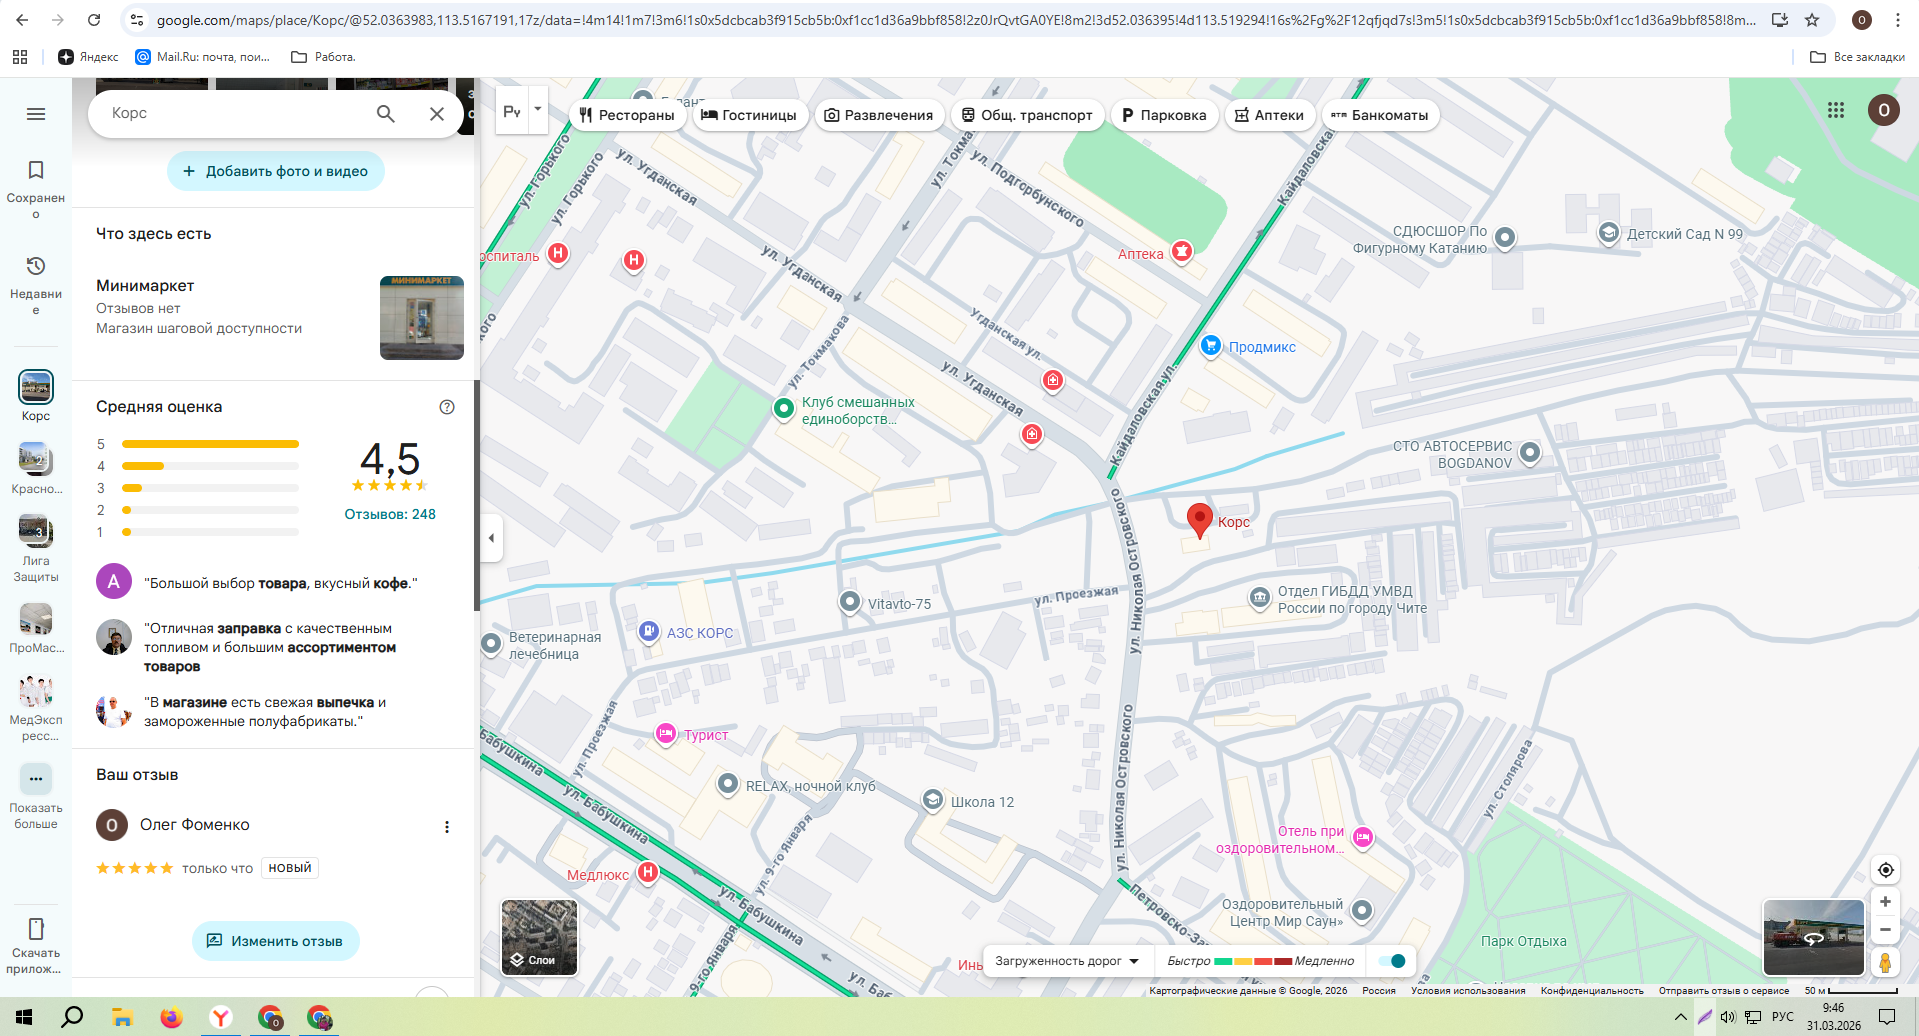Collapse the side panel arrow
The image size is (1919, 1036).
pyautogui.click(x=491, y=538)
